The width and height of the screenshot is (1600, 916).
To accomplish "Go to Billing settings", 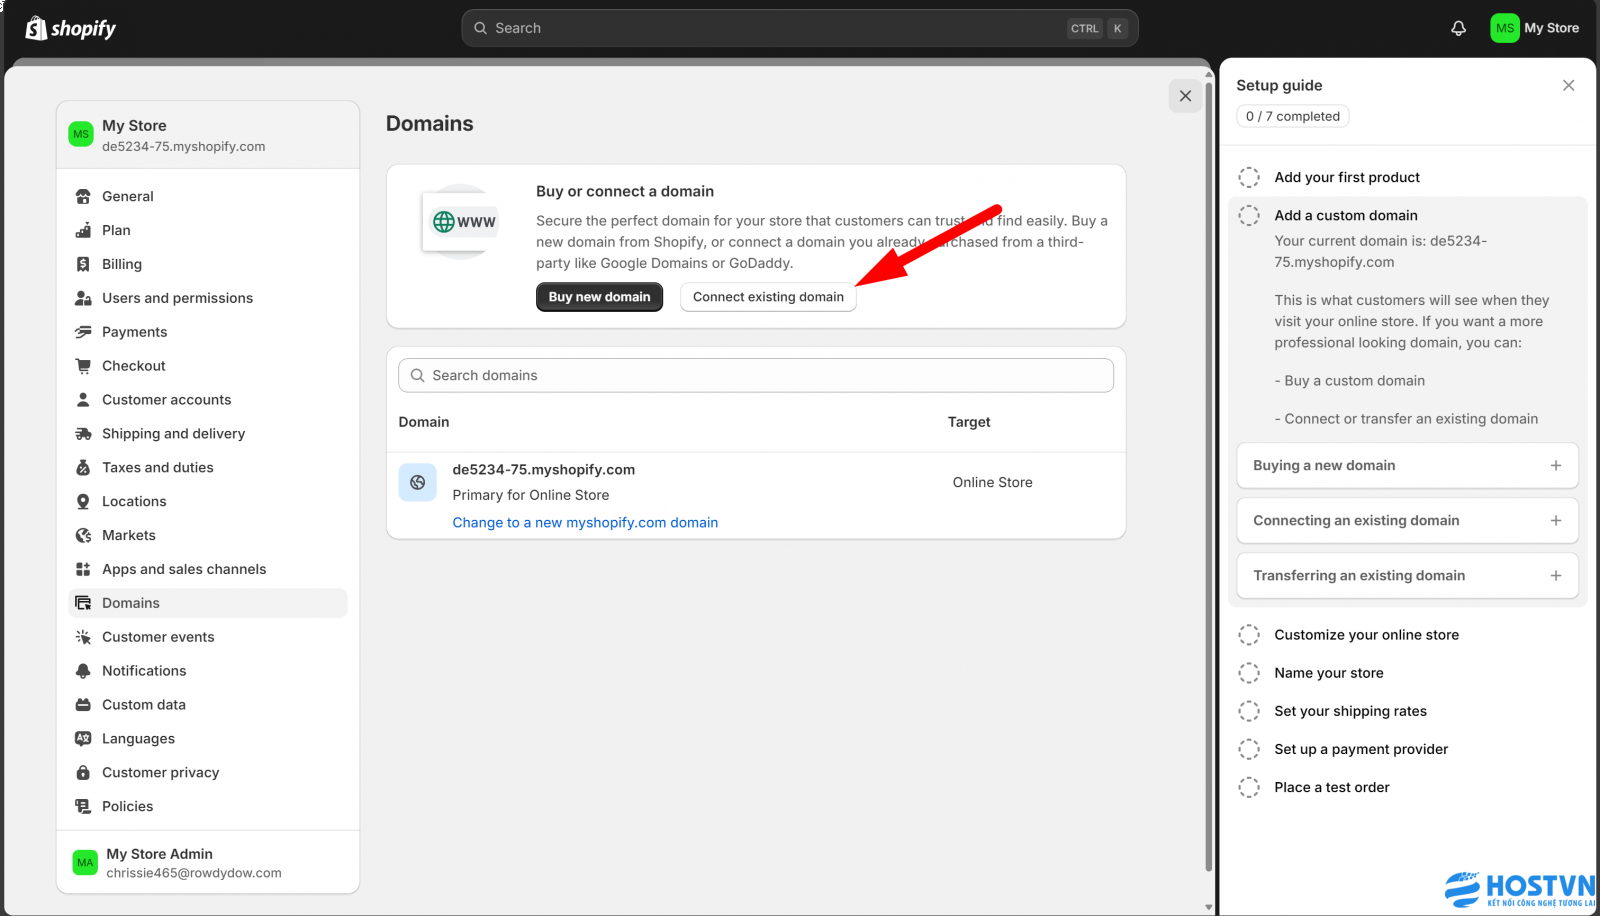I will pos(208,264).
